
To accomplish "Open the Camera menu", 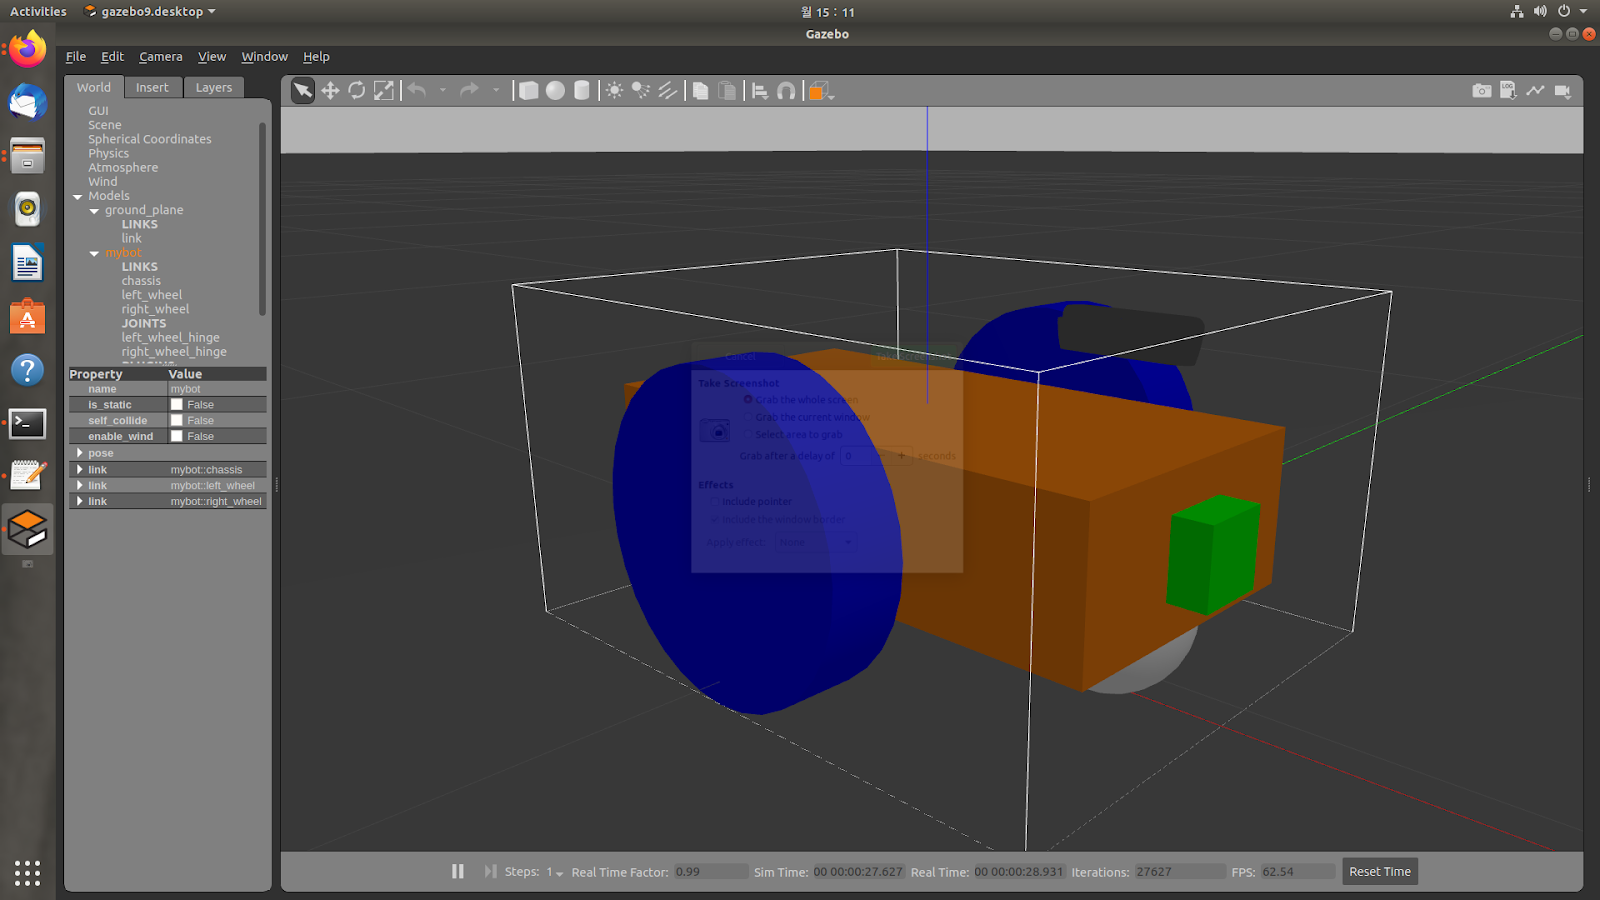I will click(x=161, y=57).
